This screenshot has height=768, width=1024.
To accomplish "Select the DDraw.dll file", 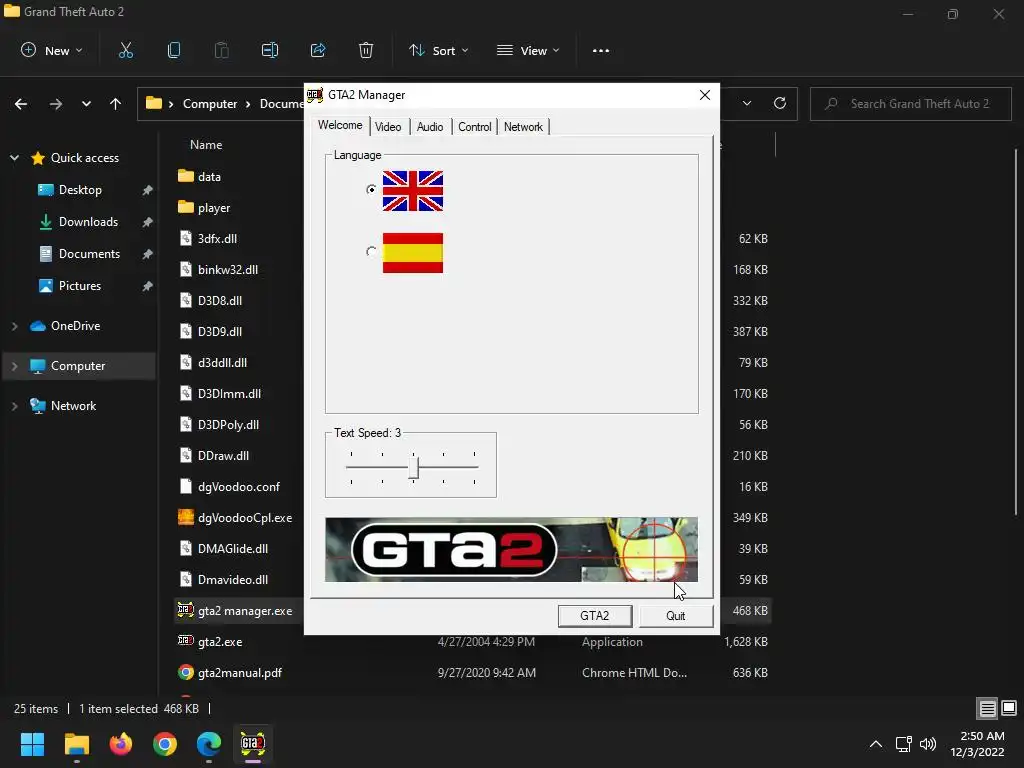I will pos(223,456).
